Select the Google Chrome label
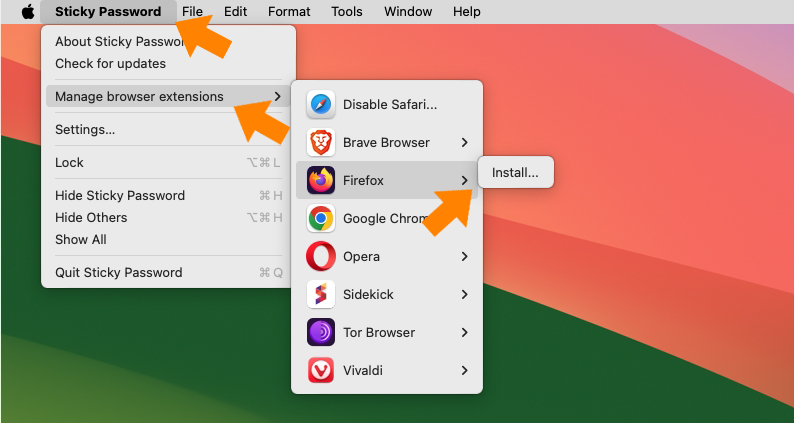 click(386, 218)
